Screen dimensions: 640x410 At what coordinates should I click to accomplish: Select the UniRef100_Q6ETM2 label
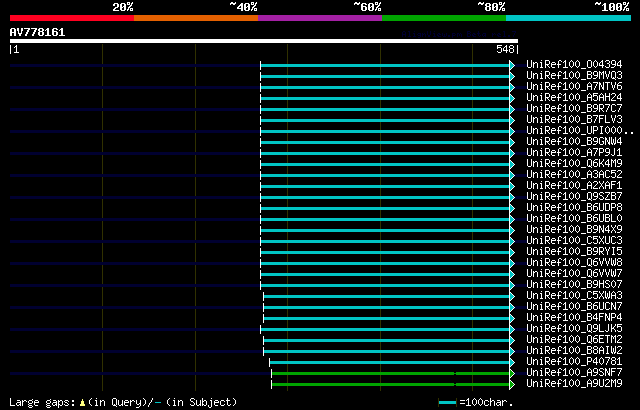pyautogui.click(x=574, y=340)
